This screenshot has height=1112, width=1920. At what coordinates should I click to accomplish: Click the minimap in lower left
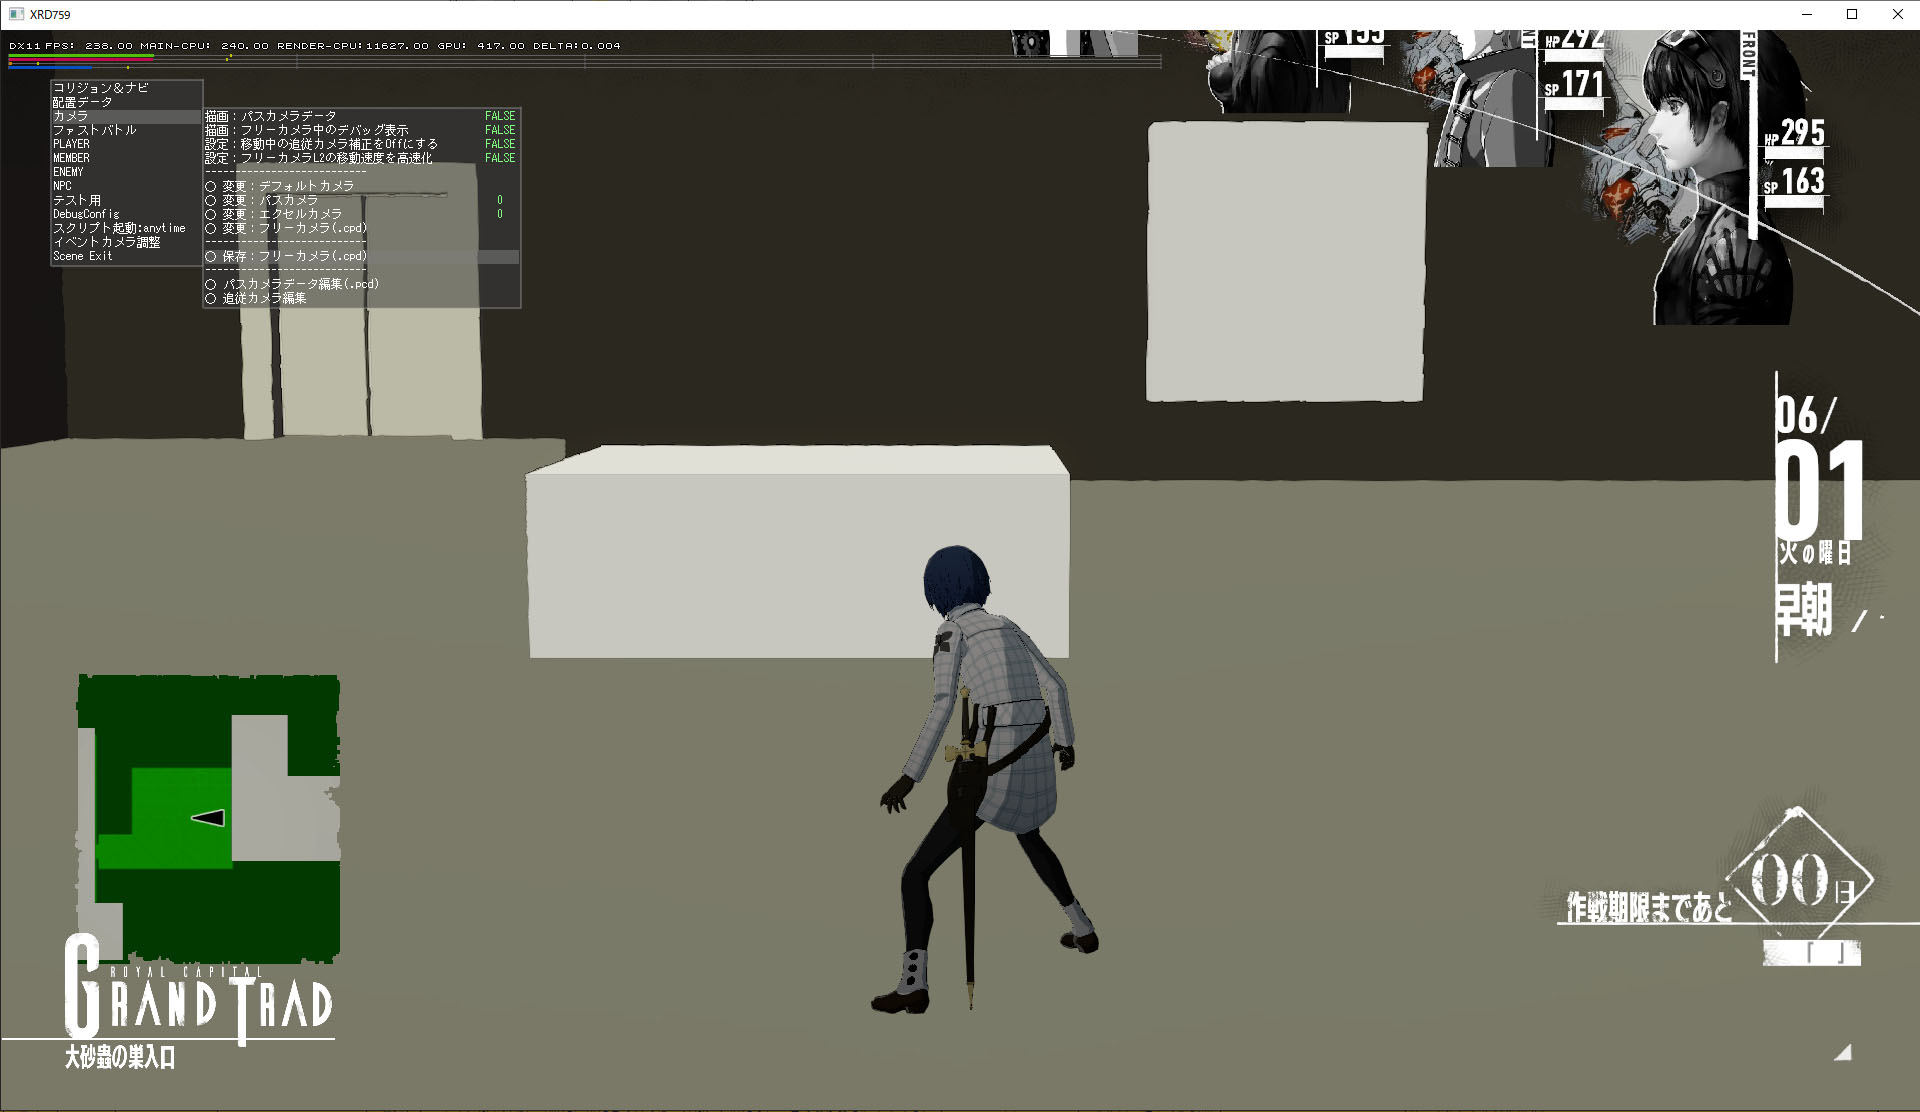208,818
